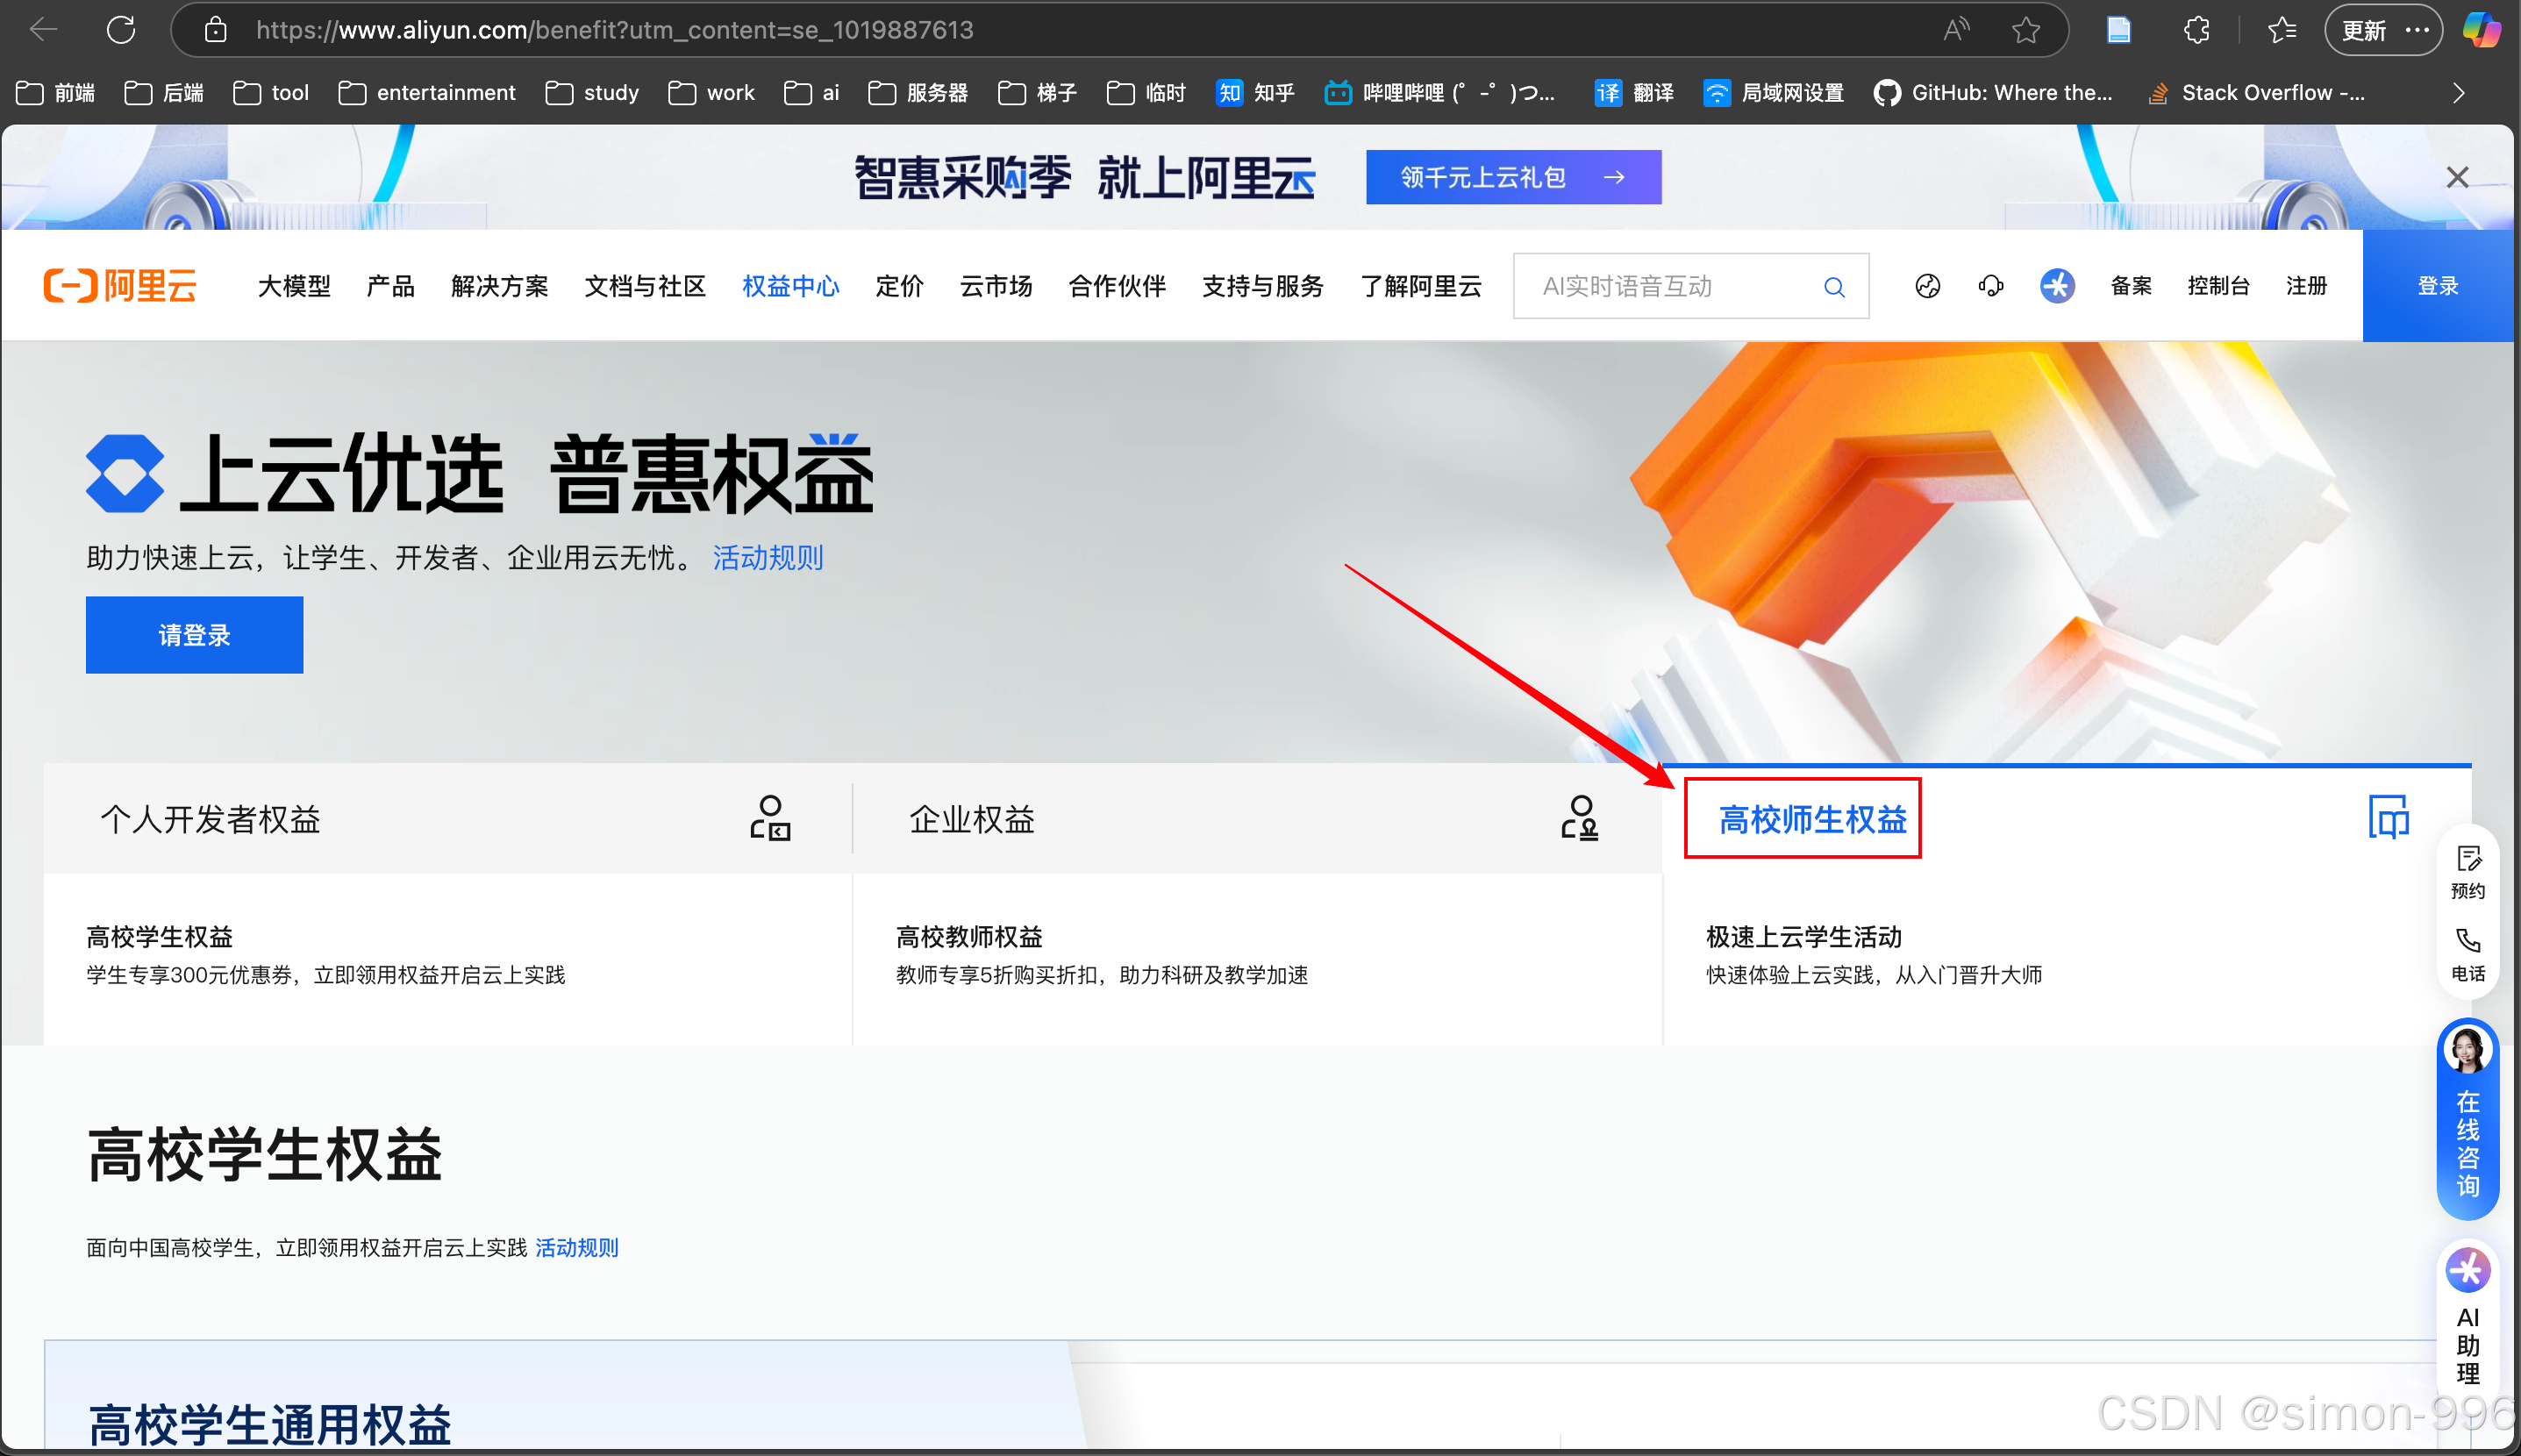Open the blue document reader icon
The height and width of the screenshot is (1456, 2521).
[x=2118, y=30]
